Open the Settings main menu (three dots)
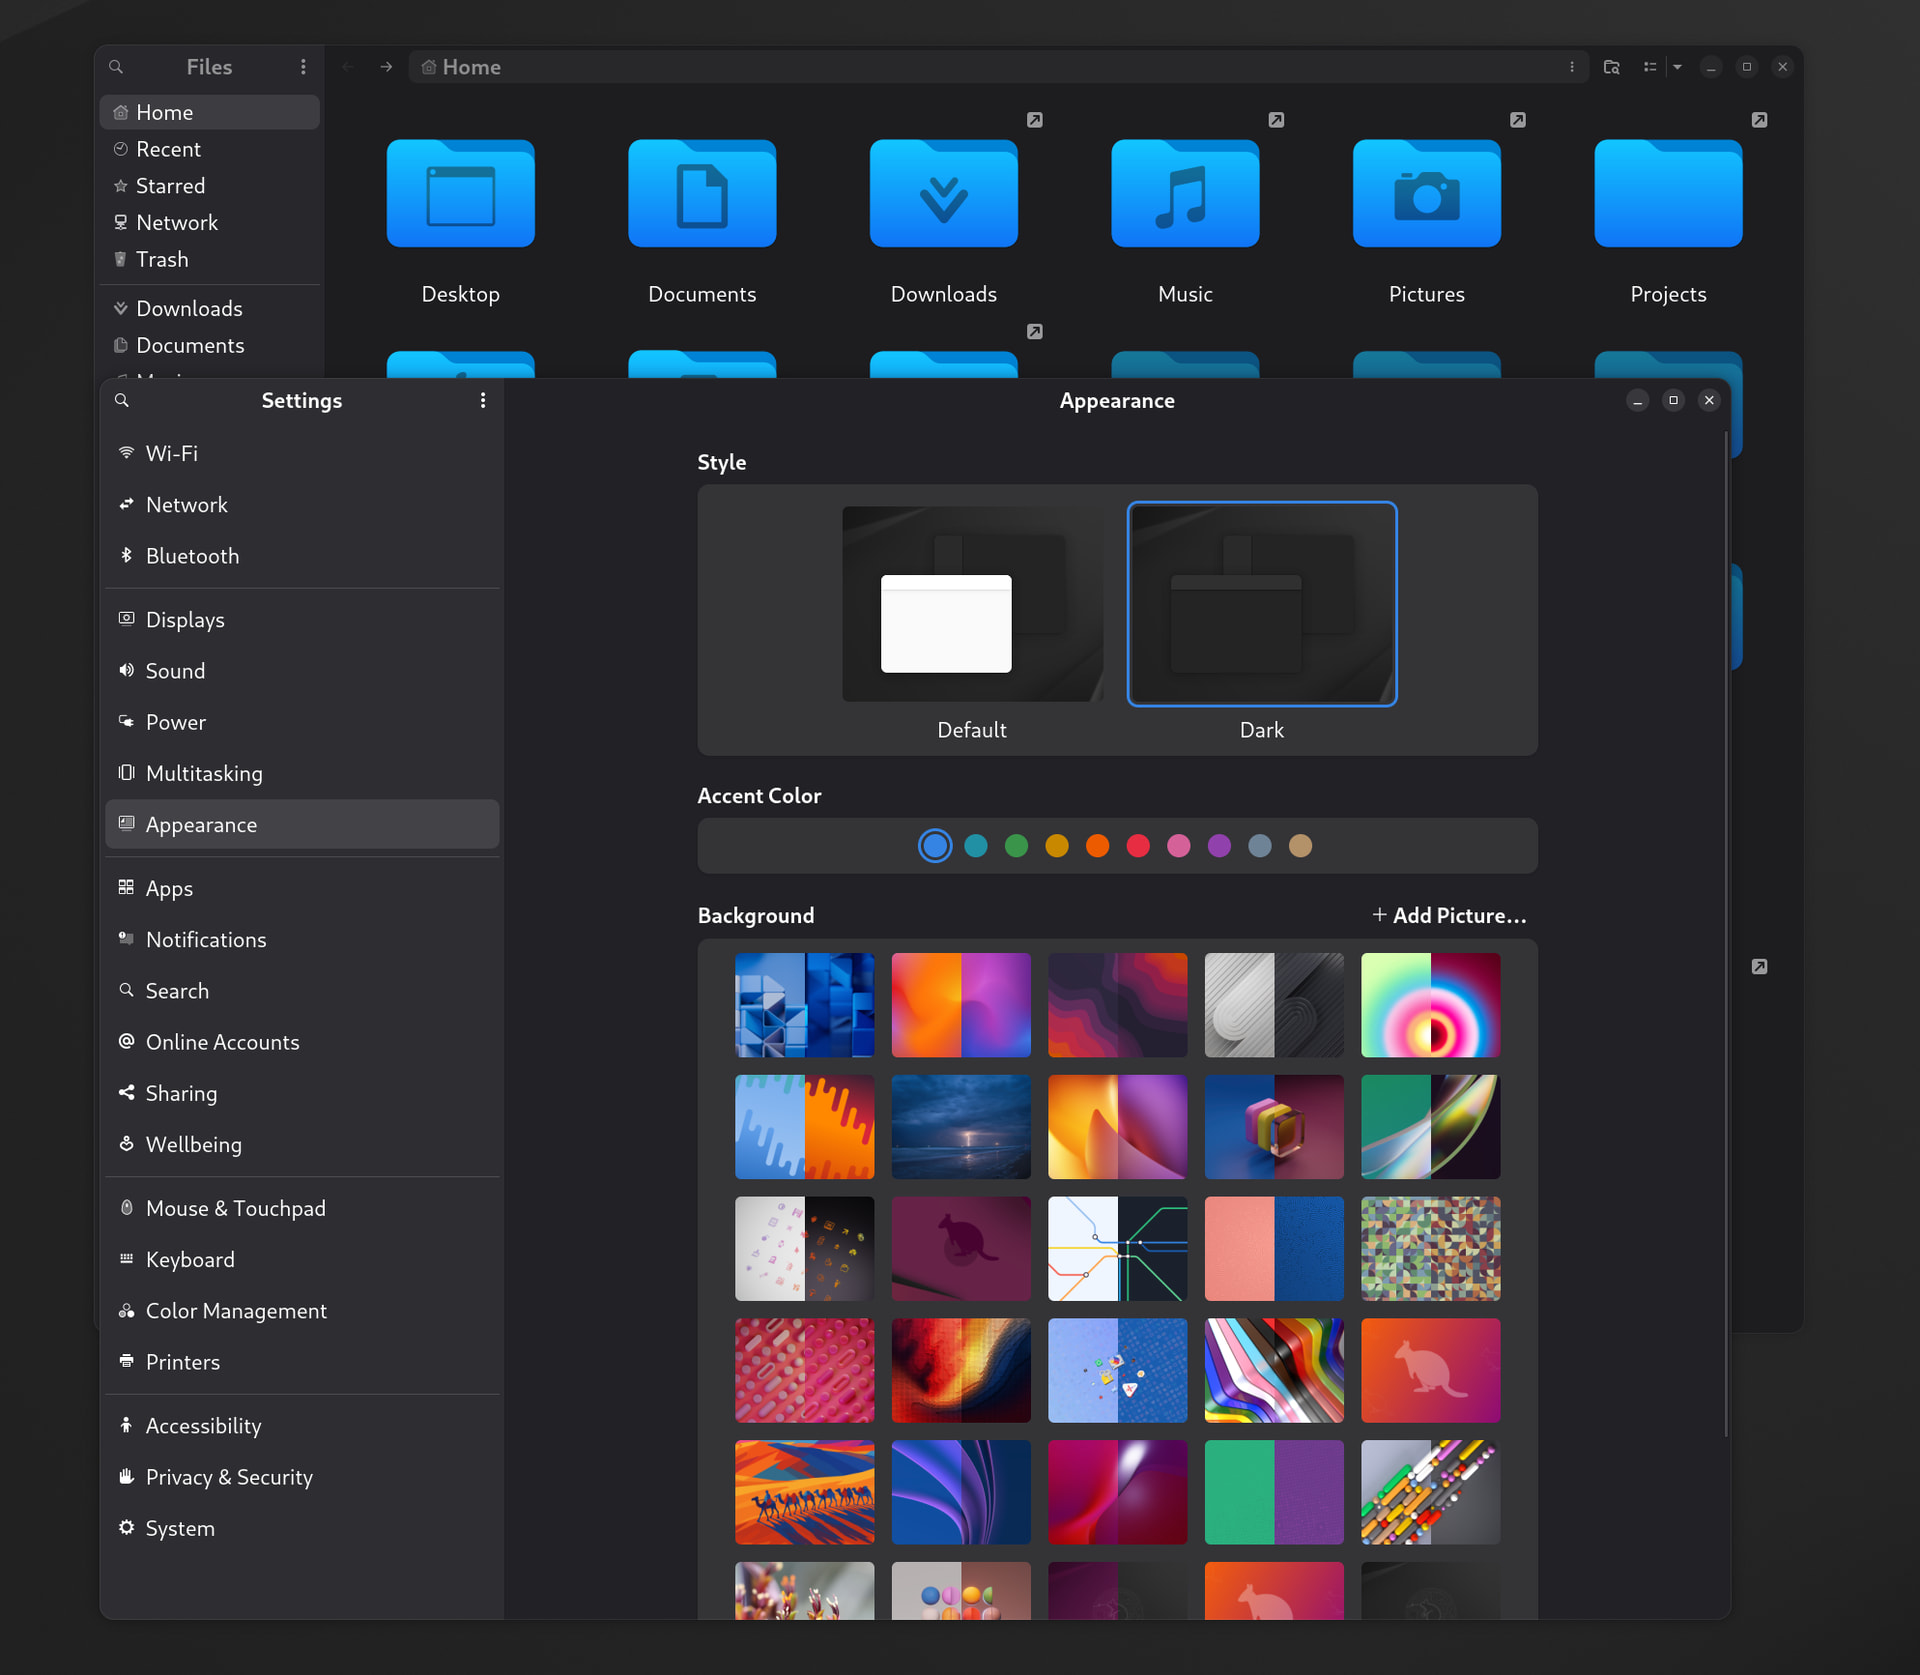 point(483,400)
